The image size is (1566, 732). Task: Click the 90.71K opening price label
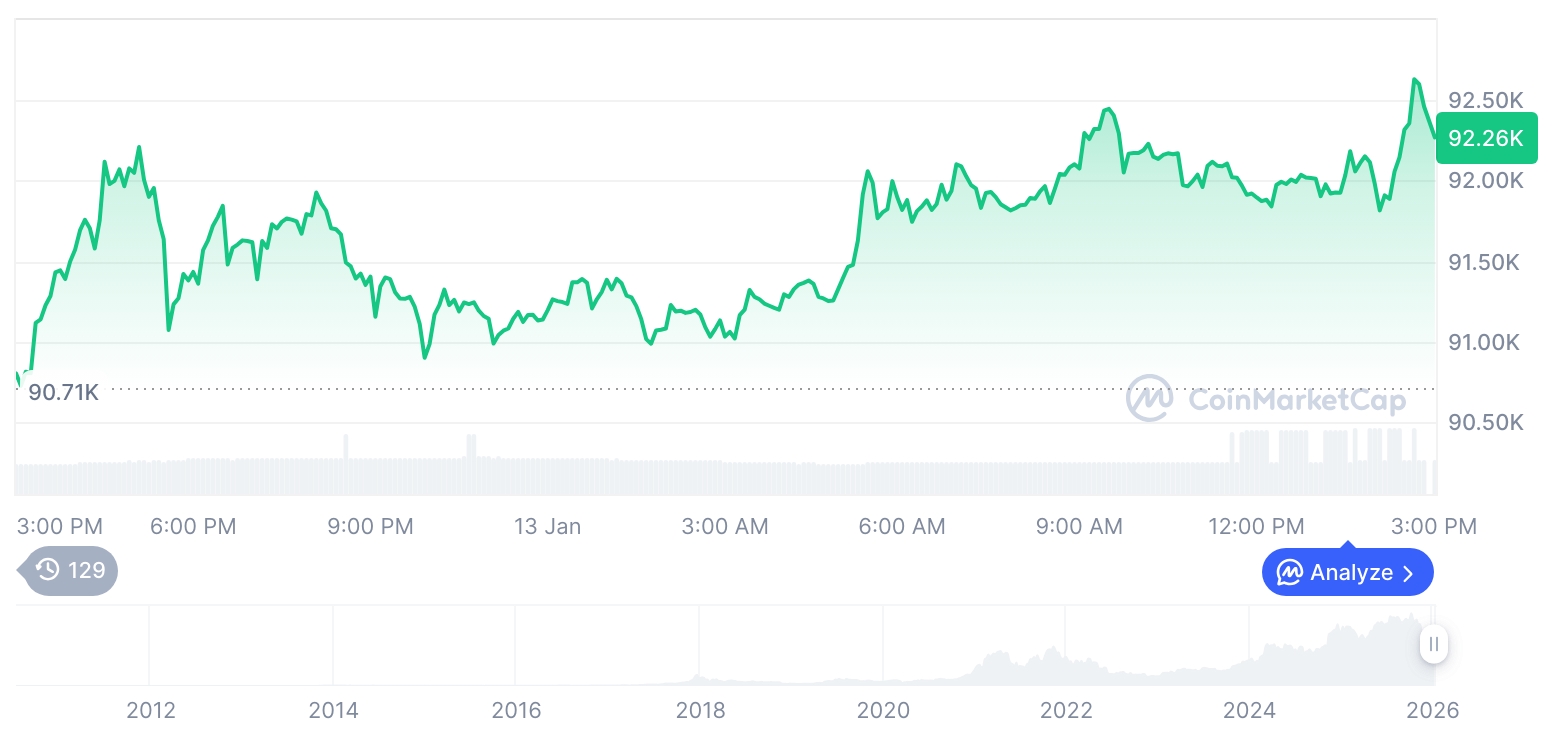(x=63, y=392)
